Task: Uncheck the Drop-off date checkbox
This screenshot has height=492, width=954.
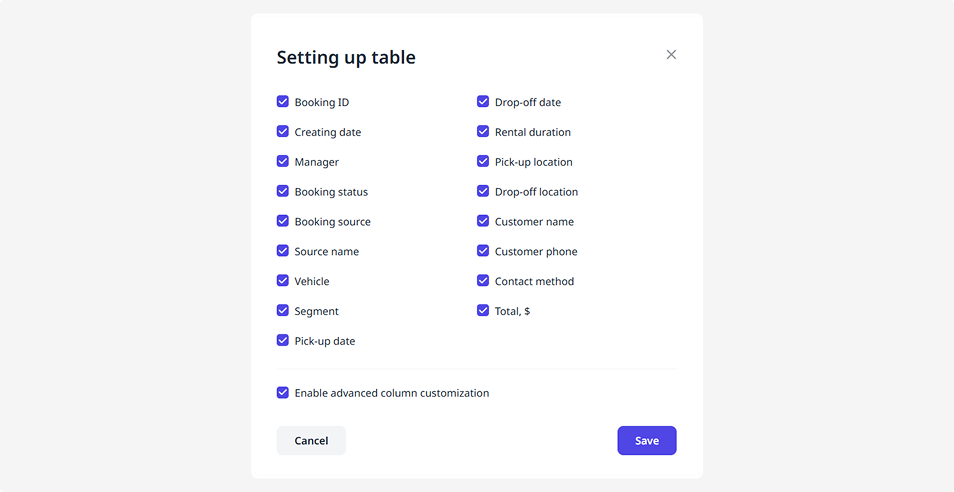Action: point(483,102)
